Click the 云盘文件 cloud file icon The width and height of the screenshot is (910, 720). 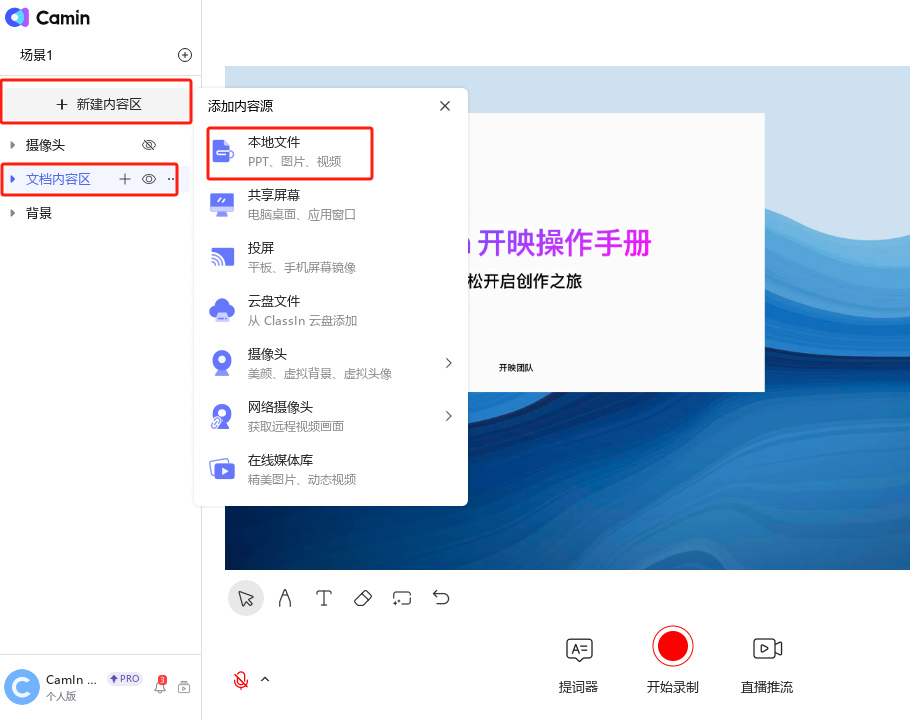click(222, 310)
